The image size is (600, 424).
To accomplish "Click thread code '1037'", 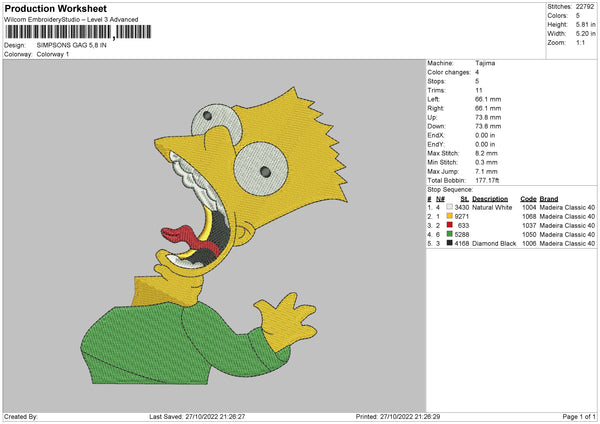I will (529, 225).
